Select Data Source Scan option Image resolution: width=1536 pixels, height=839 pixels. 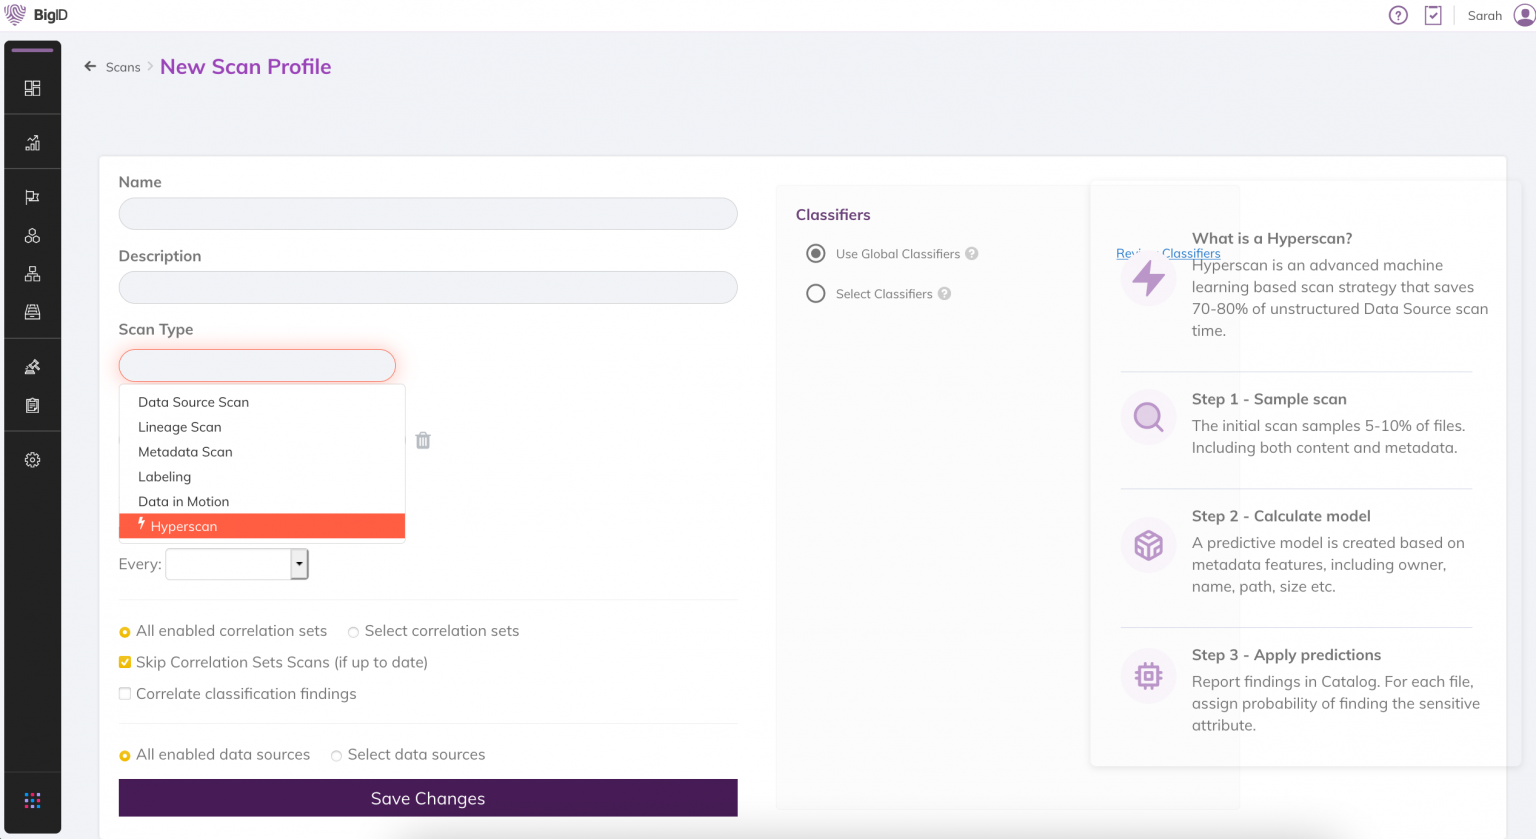[x=193, y=402]
